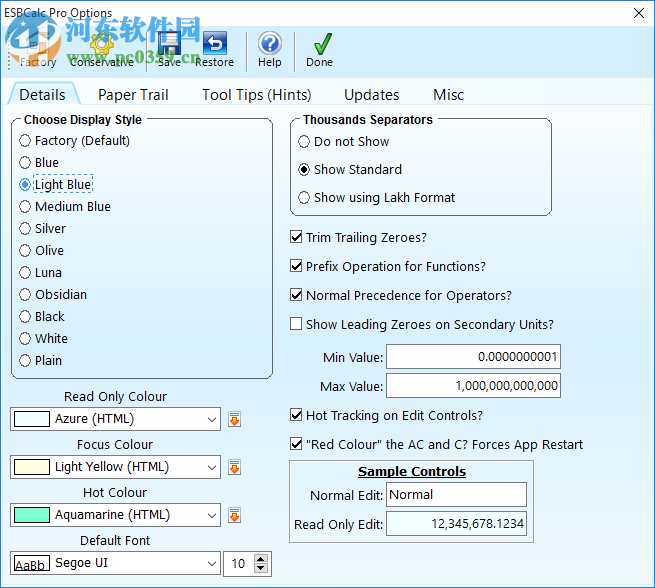Close the ESBCalc Pro Options window

639,13
